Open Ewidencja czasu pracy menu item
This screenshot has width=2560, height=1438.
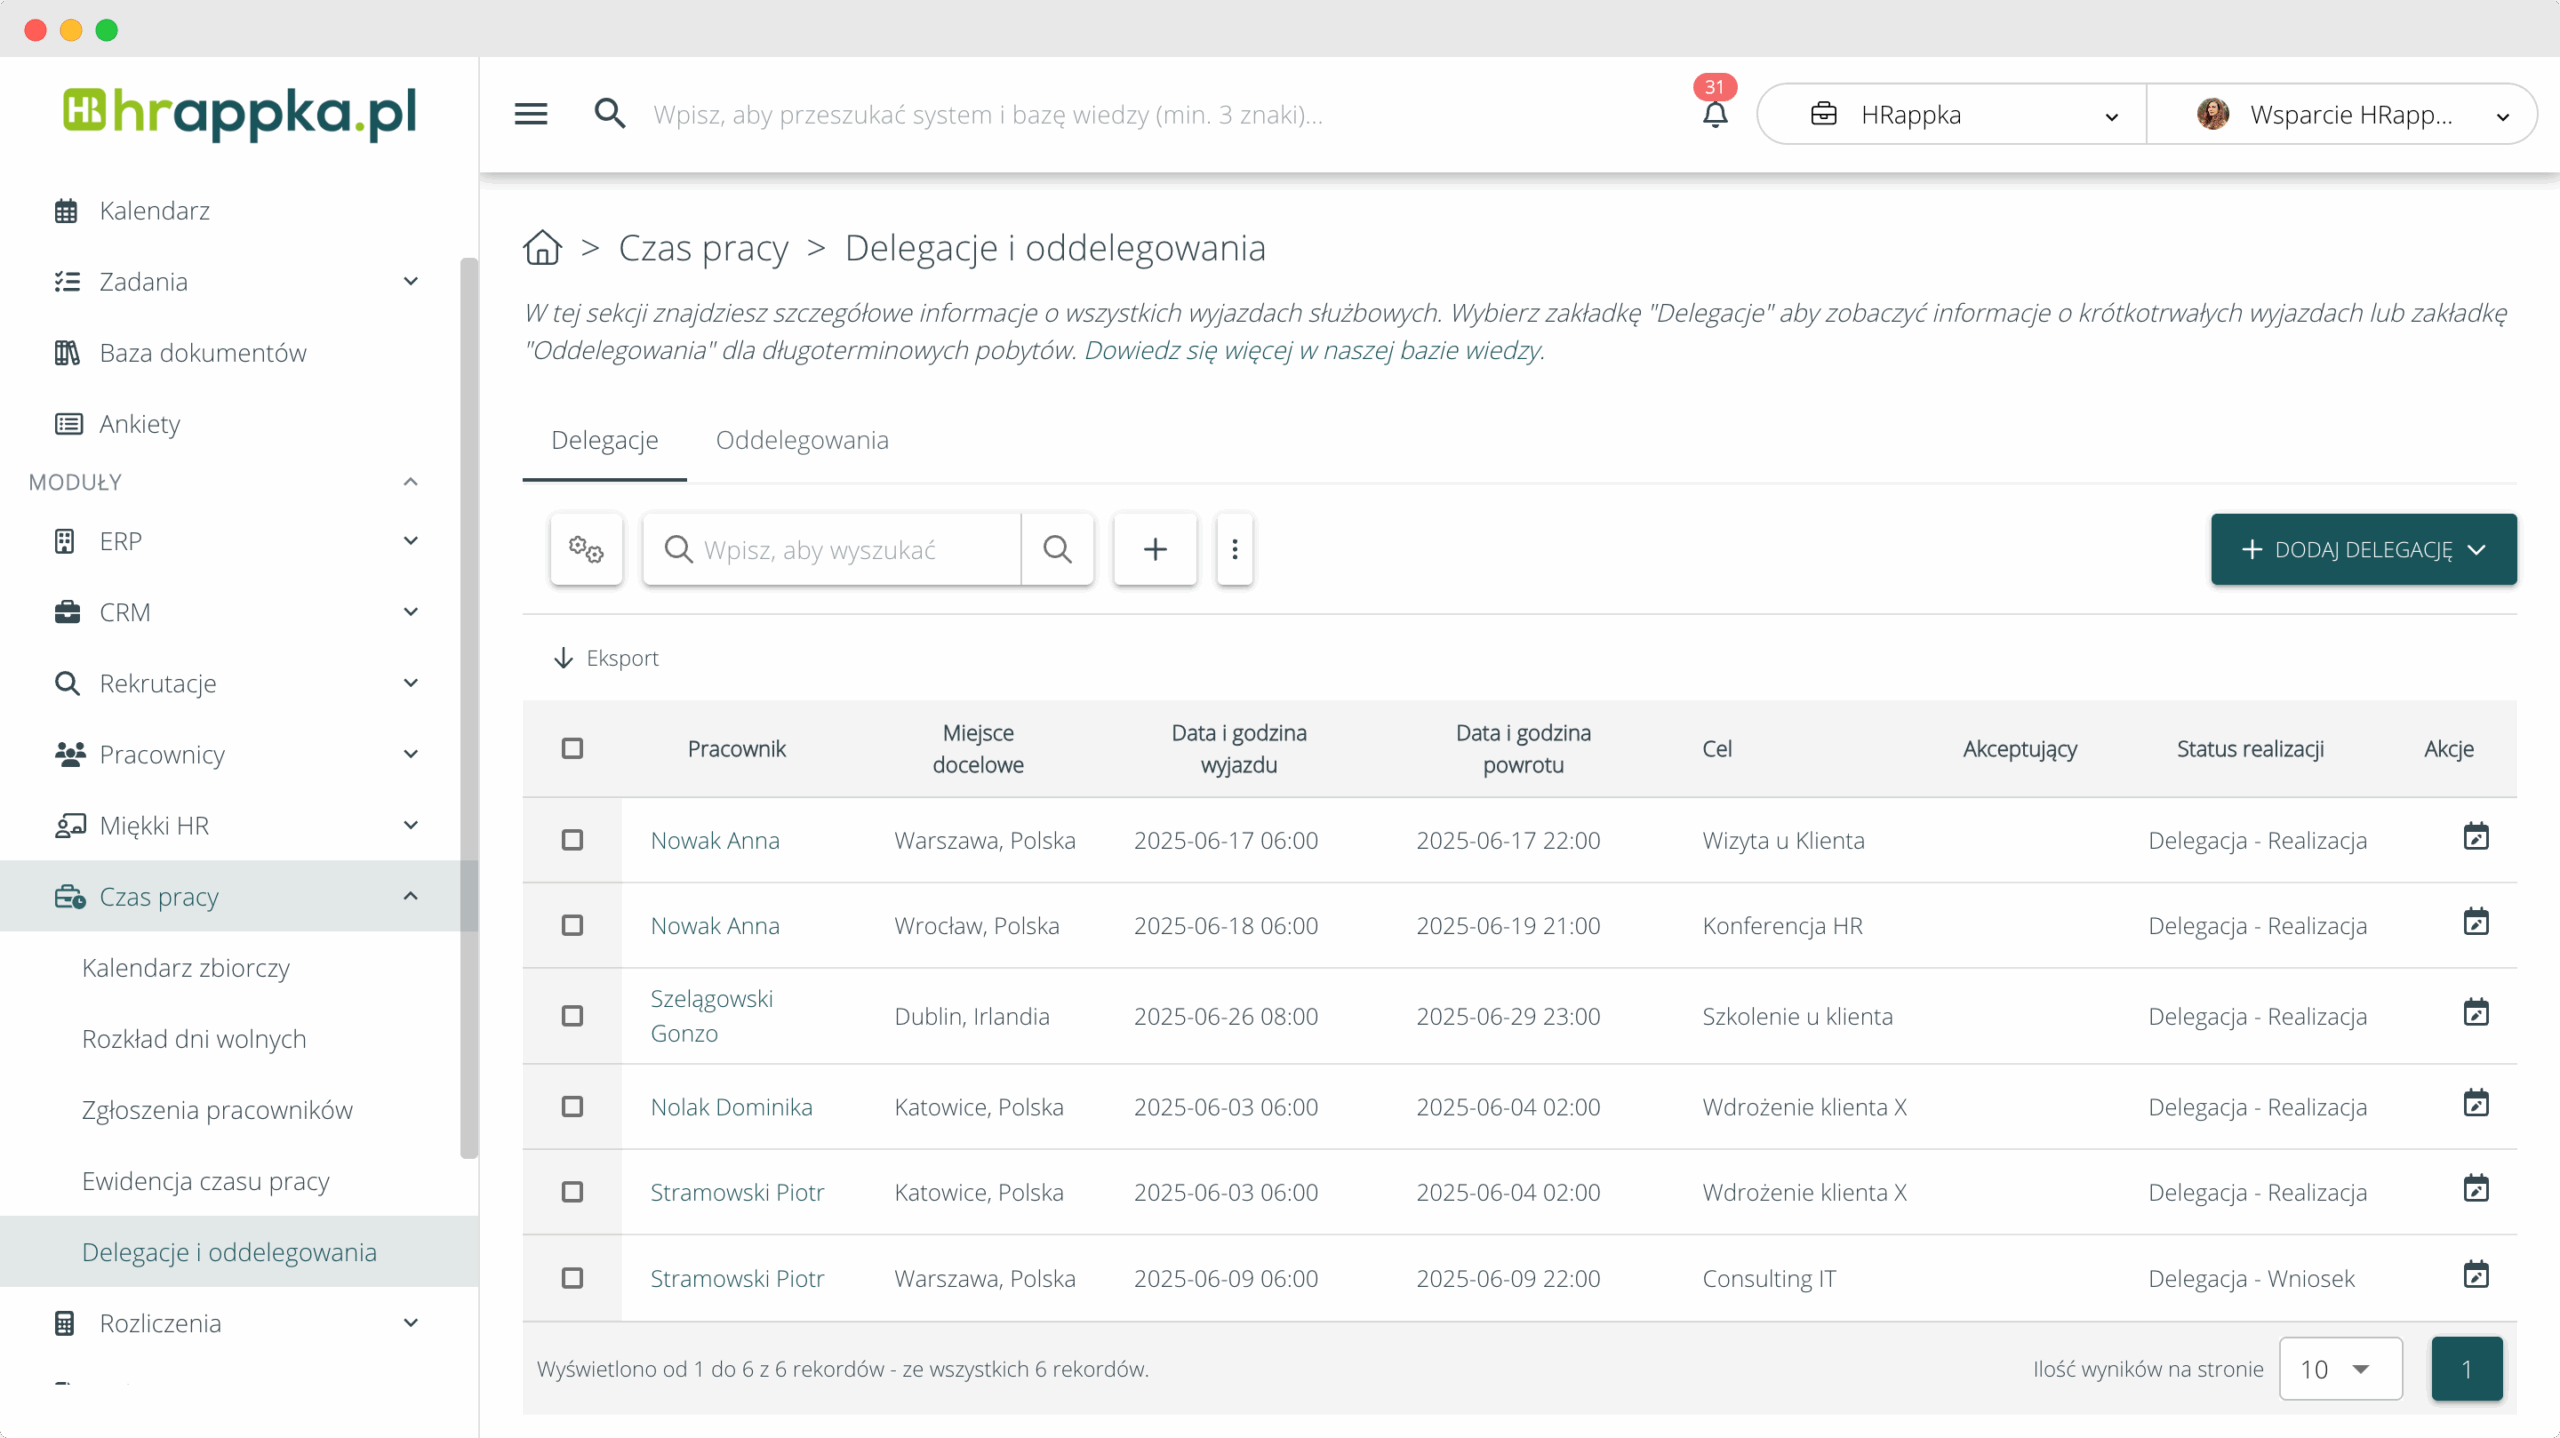click(205, 1181)
